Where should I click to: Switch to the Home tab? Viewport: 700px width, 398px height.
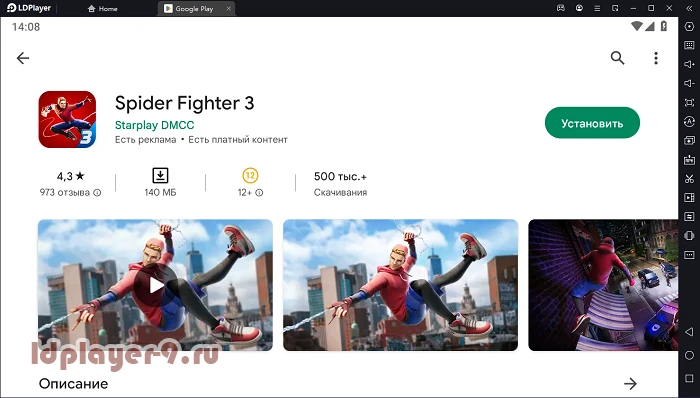point(103,8)
